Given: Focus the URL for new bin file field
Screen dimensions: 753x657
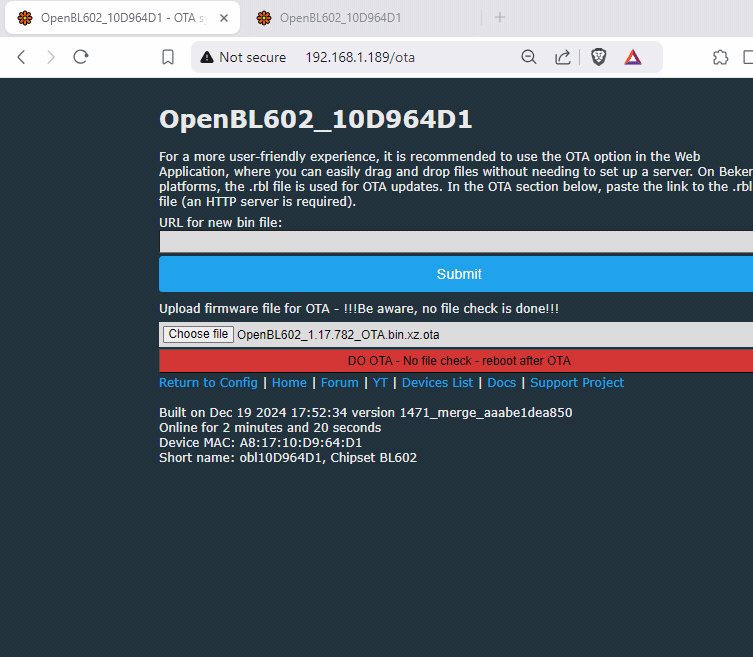Looking at the screenshot, I should coord(456,242).
